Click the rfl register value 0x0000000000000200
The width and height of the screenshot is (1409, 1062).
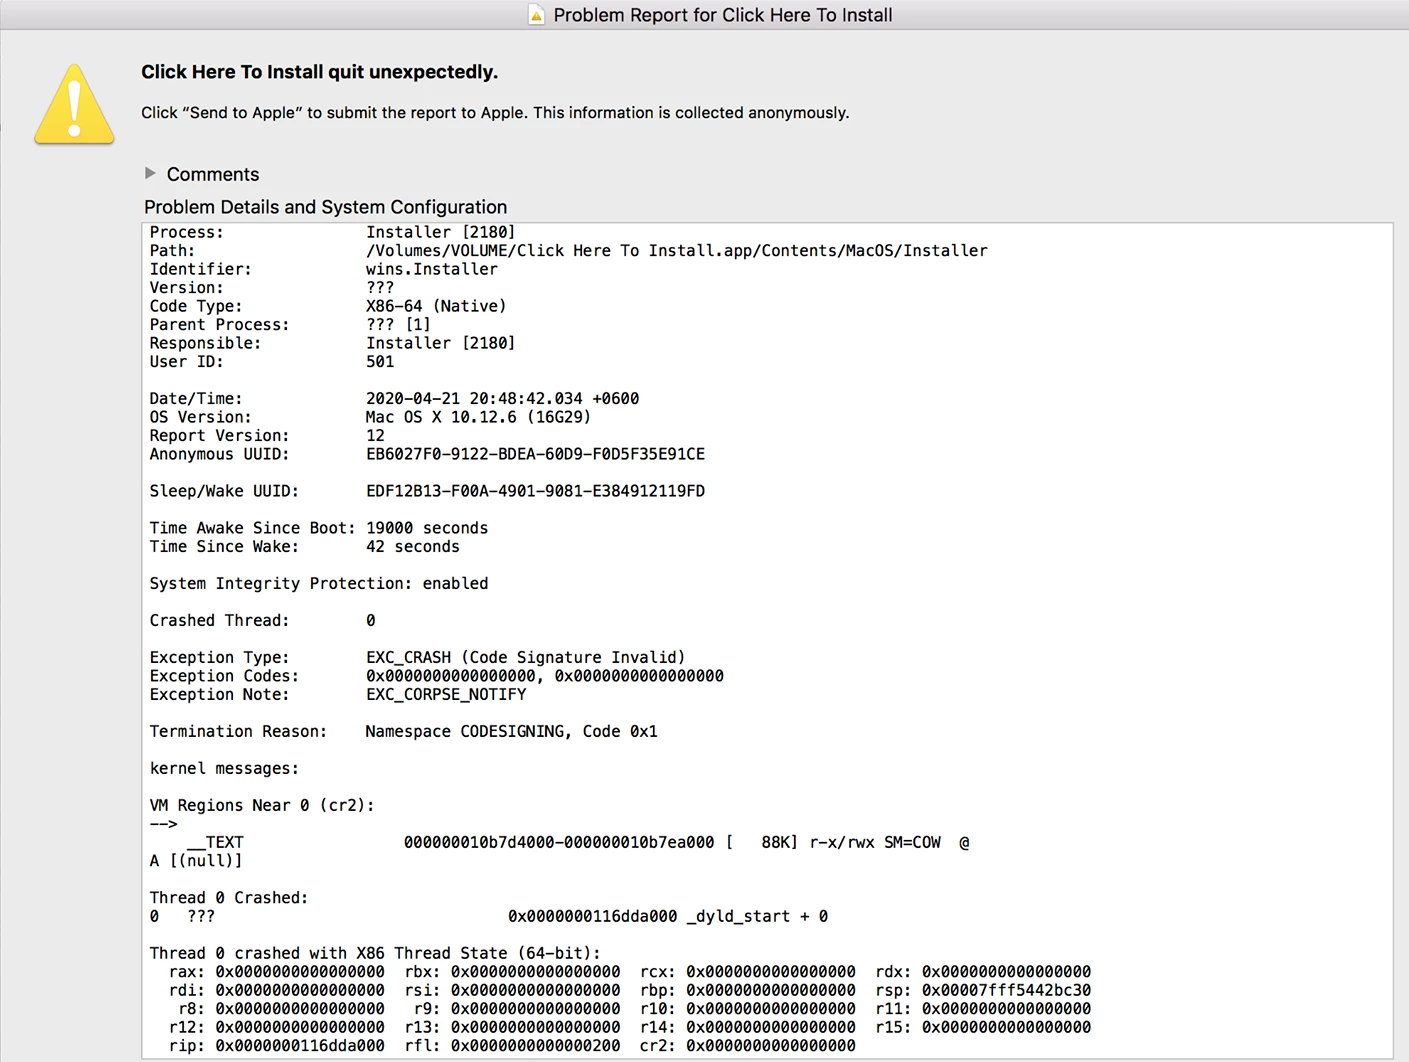point(535,1046)
